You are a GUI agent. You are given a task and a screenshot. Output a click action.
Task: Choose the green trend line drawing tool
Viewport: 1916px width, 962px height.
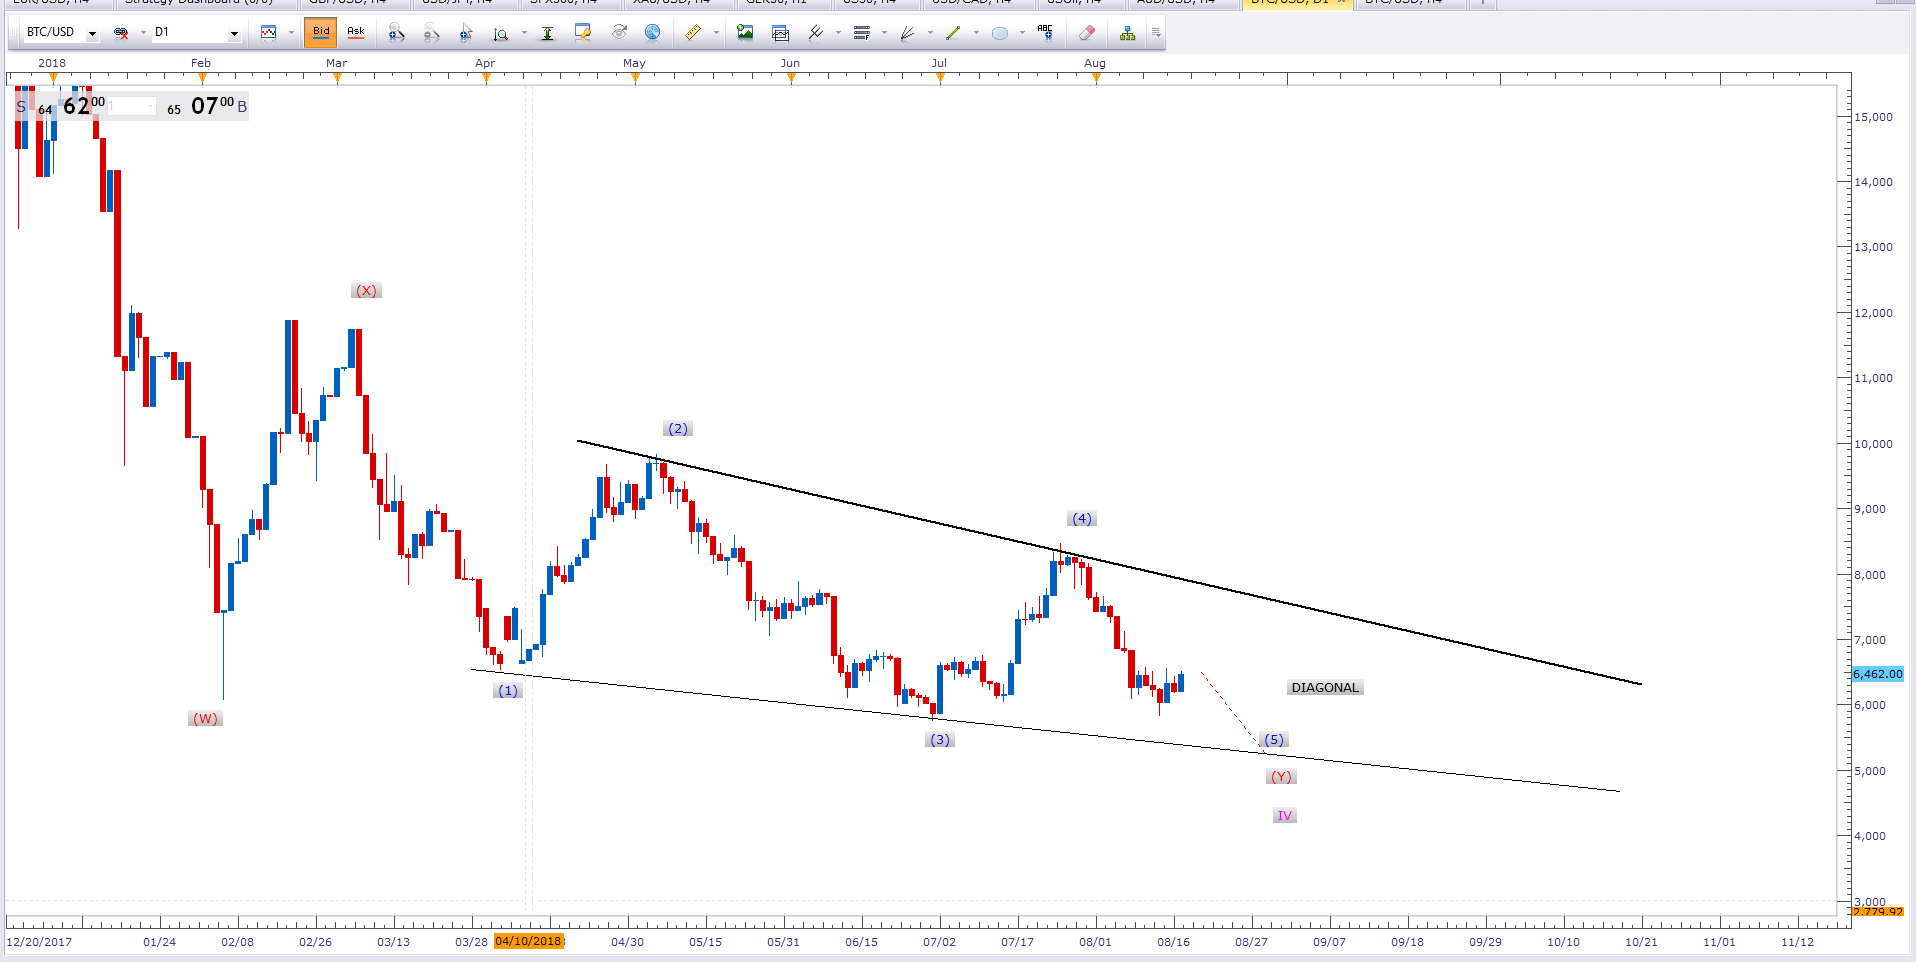coord(952,33)
